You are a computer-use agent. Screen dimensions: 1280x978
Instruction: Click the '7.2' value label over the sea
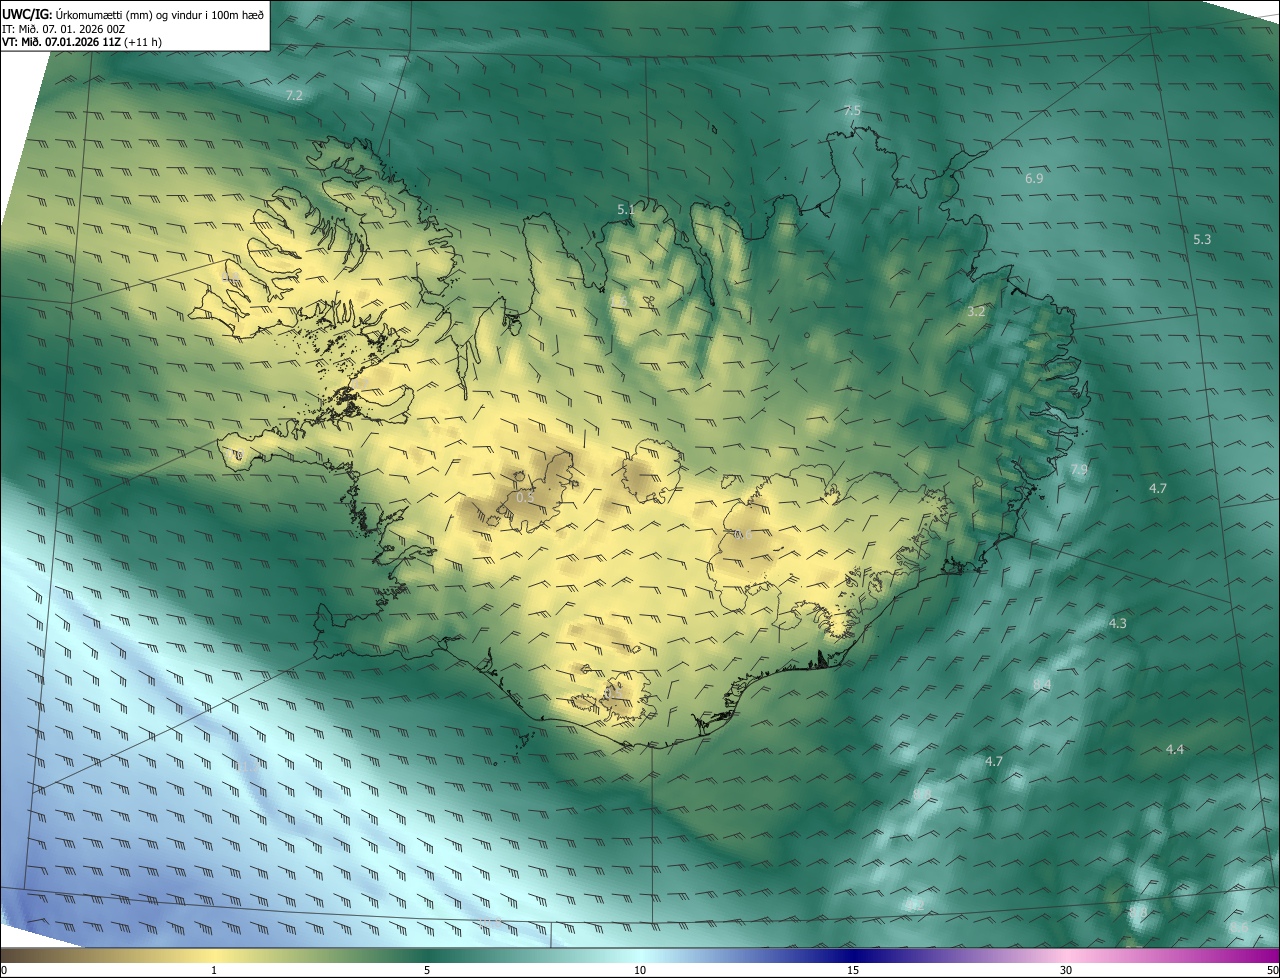[294, 96]
